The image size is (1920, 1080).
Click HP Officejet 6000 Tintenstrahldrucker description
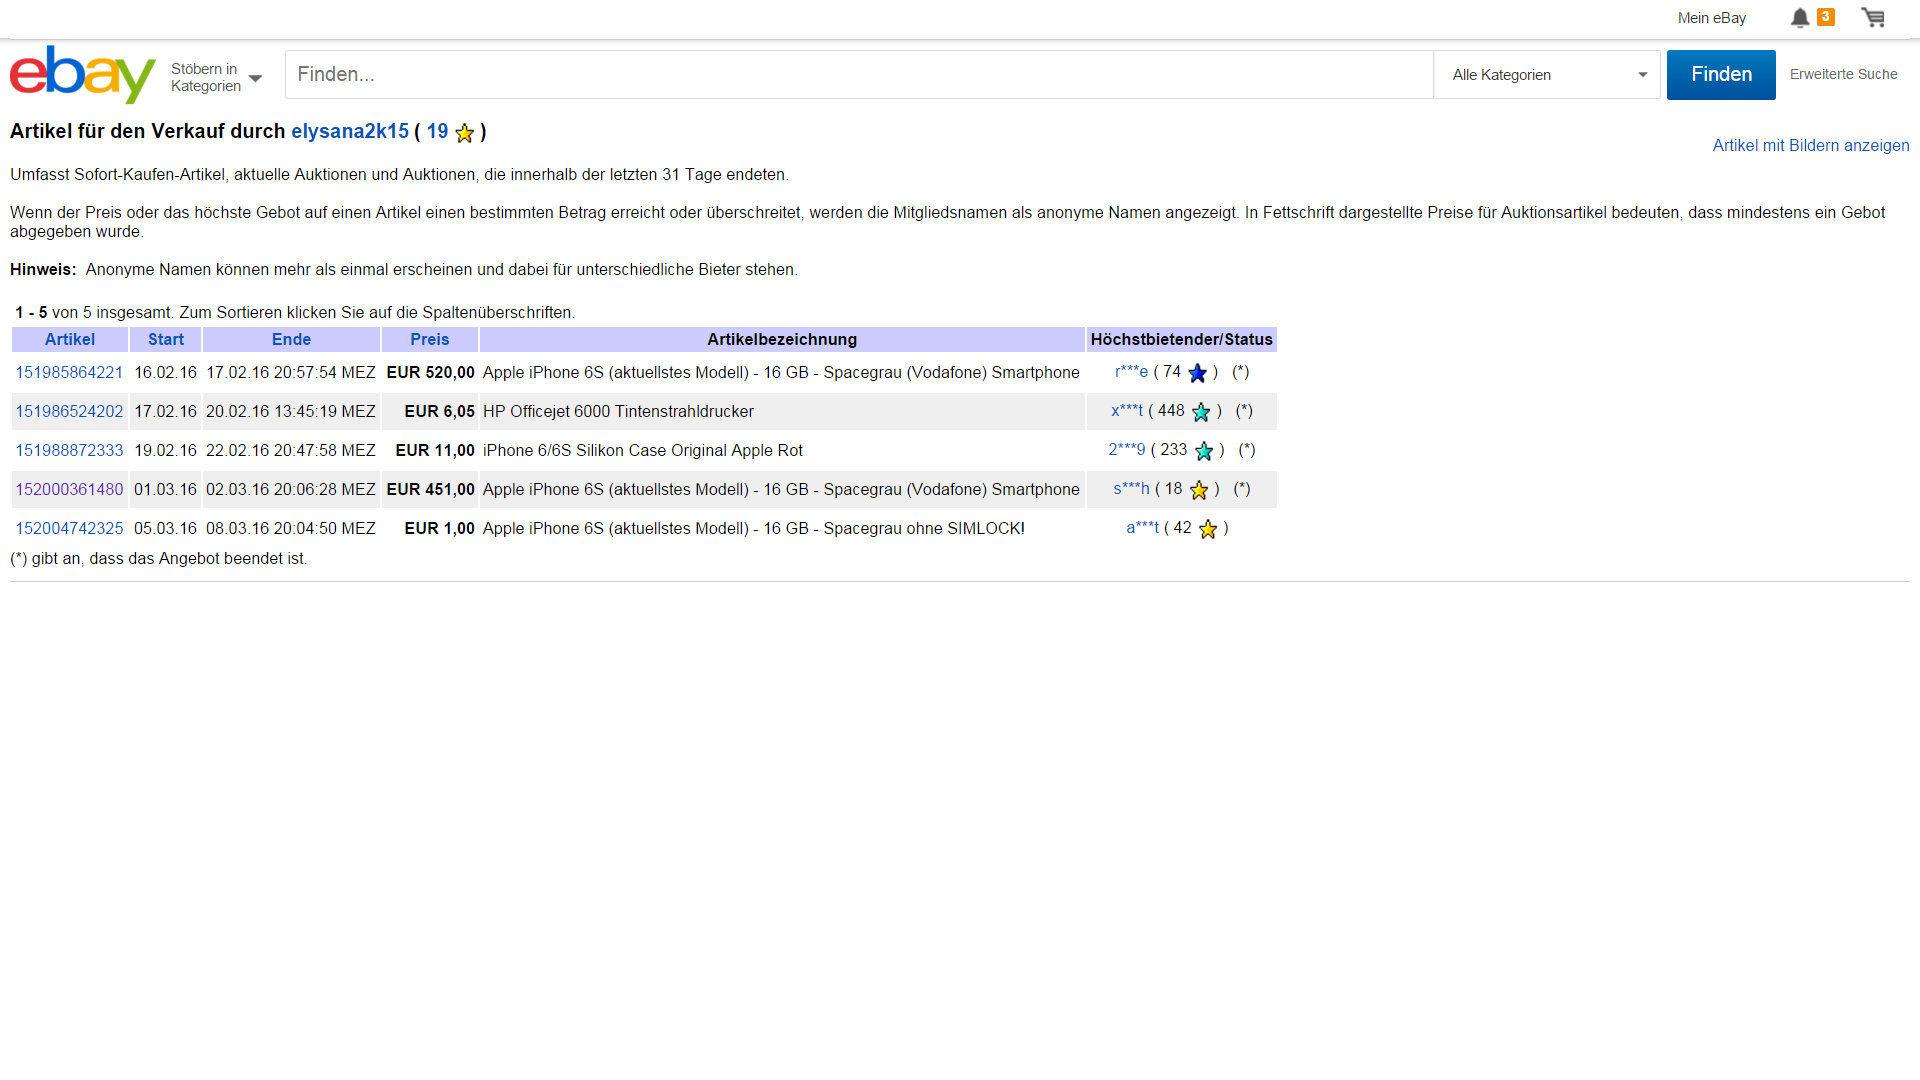618,411
